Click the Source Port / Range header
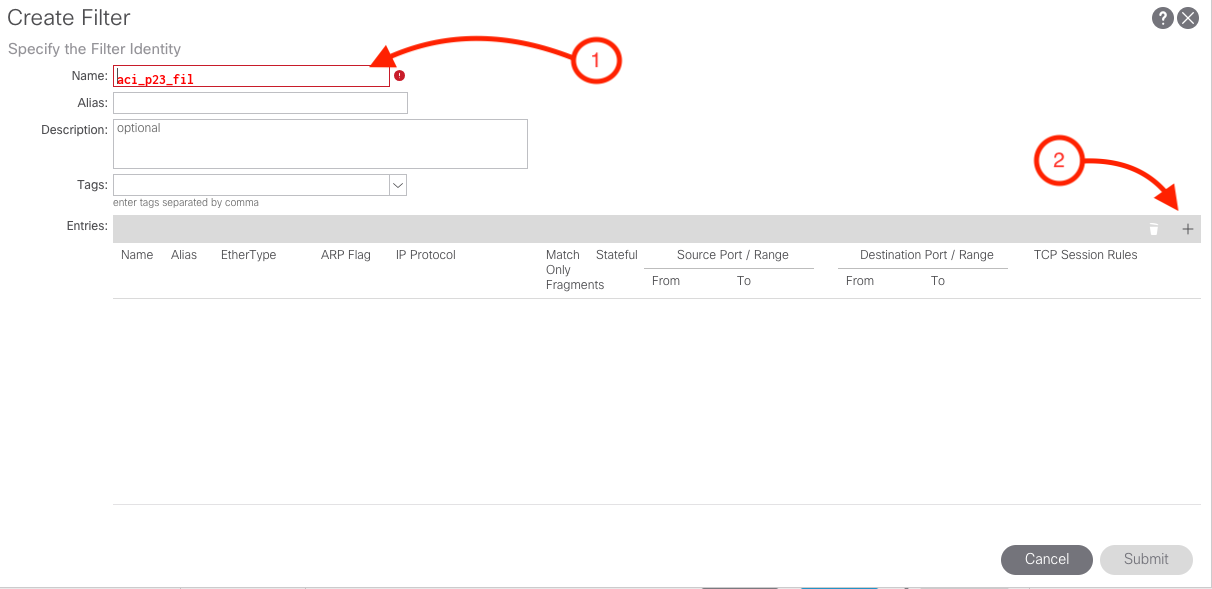The height and width of the screenshot is (589, 1212). pos(732,255)
